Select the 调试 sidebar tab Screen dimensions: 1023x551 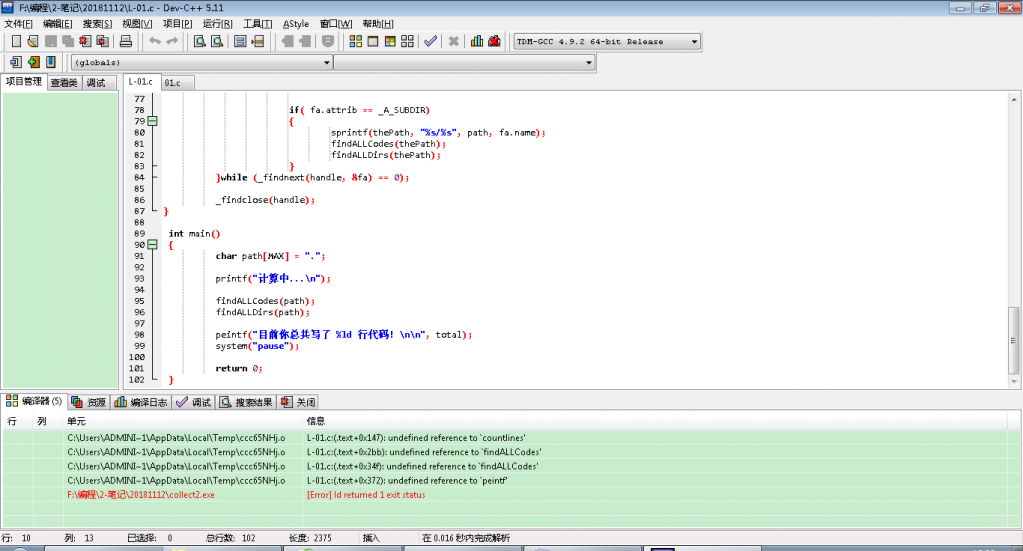(x=97, y=83)
